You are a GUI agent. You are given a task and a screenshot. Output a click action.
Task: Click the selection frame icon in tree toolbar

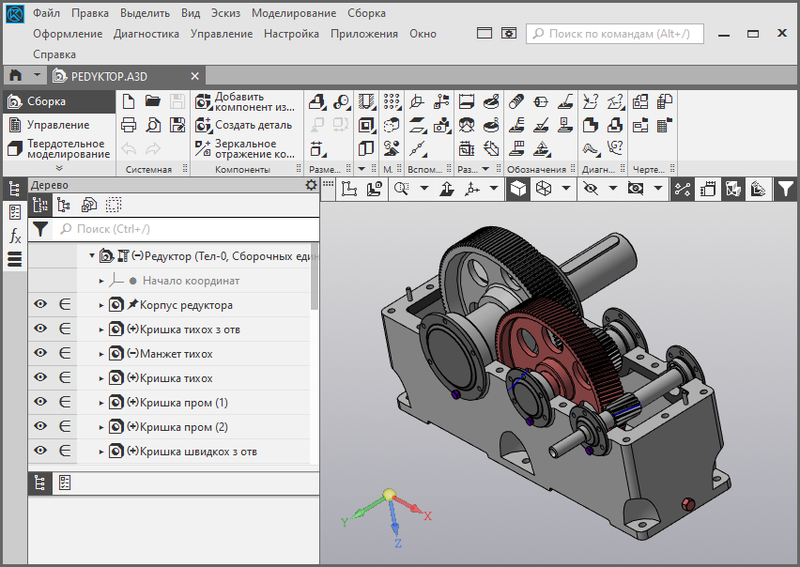(113, 205)
